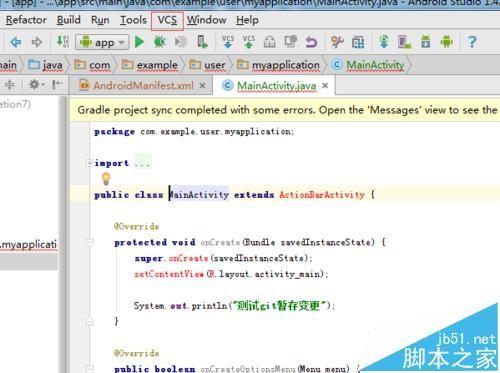Click the yellow lightbulb intention icon
Viewport: 500px width, 373px height.
106,179
